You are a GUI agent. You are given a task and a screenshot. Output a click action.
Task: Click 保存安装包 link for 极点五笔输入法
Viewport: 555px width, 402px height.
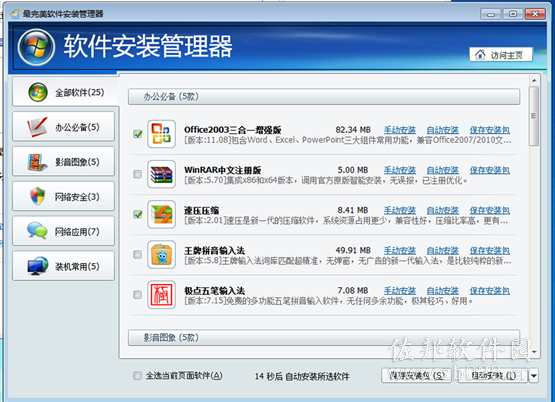[490, 291]
